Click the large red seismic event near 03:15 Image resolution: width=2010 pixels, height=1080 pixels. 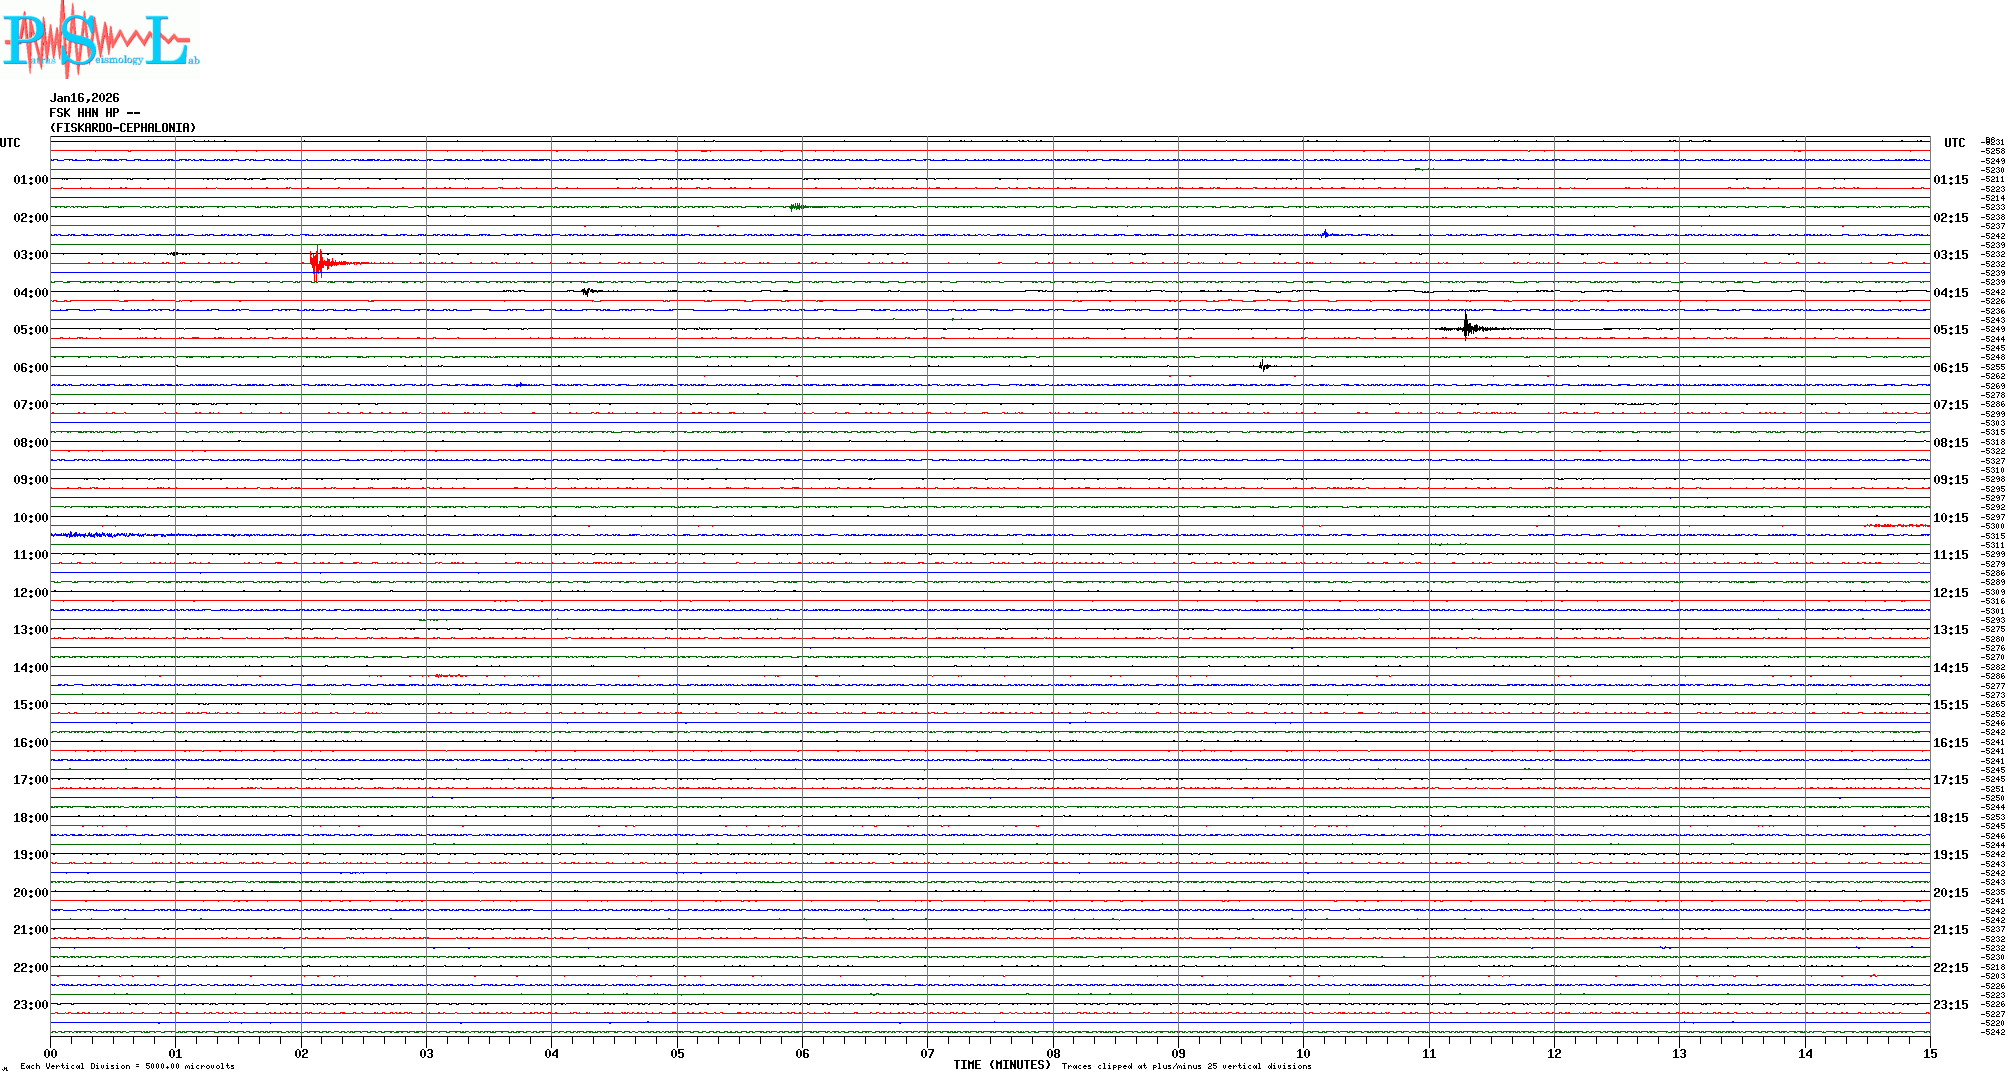point(318,263)
